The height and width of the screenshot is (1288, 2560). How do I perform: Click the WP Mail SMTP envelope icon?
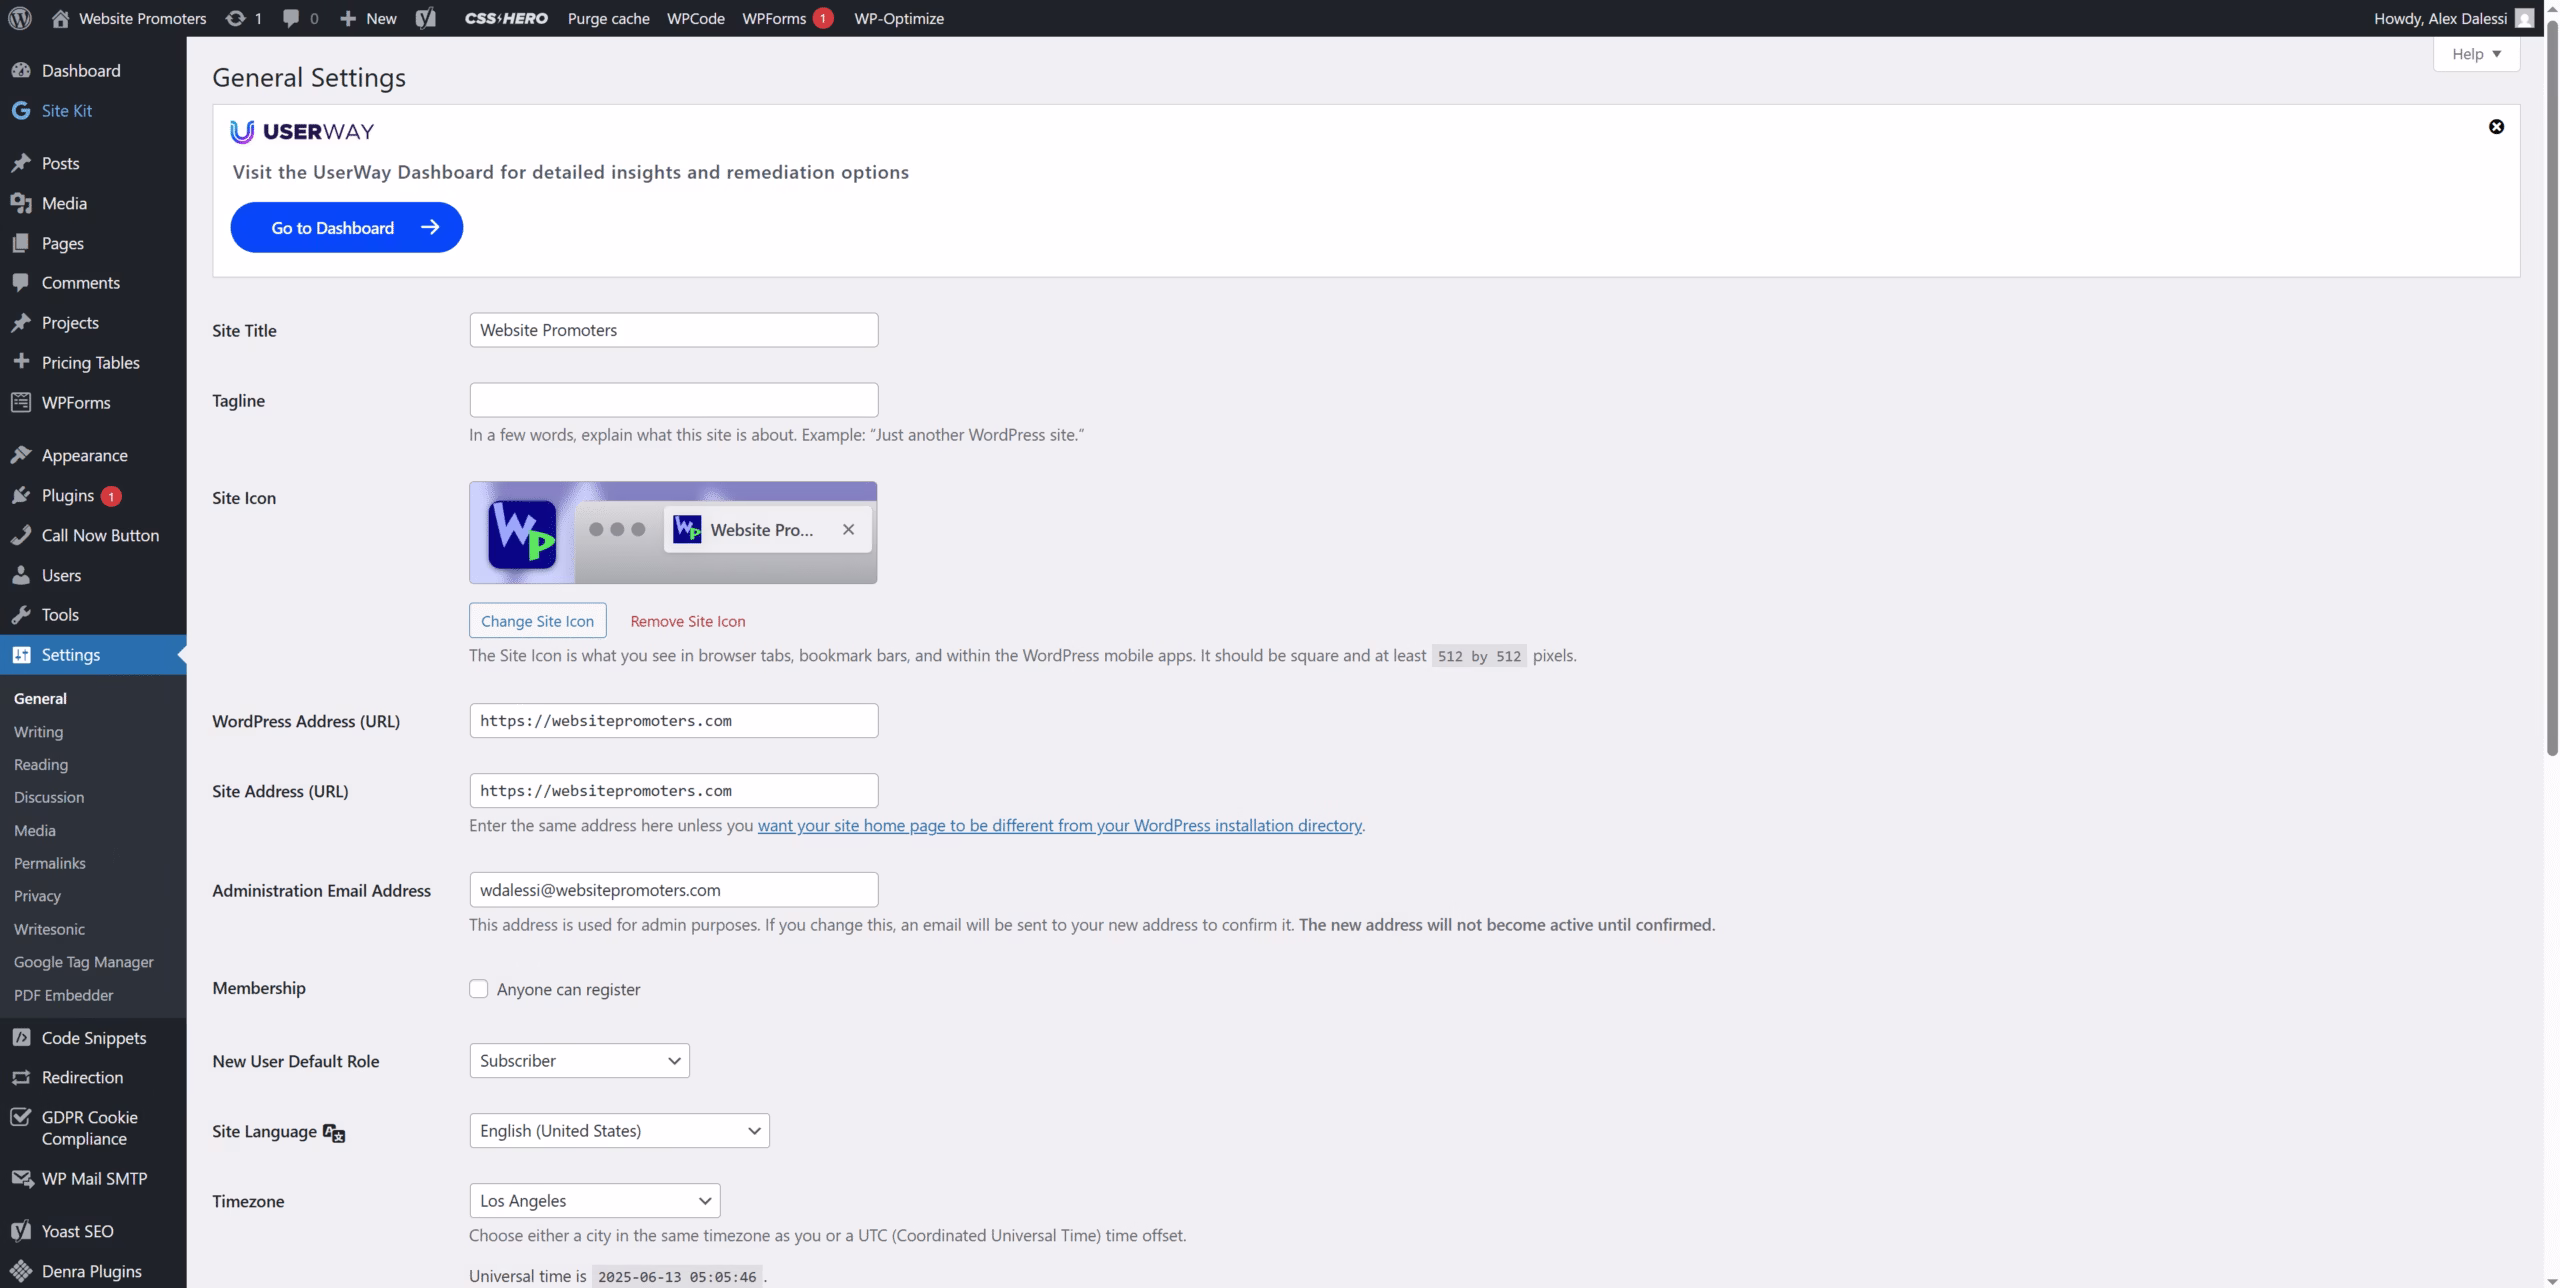tap(21, 1179)
